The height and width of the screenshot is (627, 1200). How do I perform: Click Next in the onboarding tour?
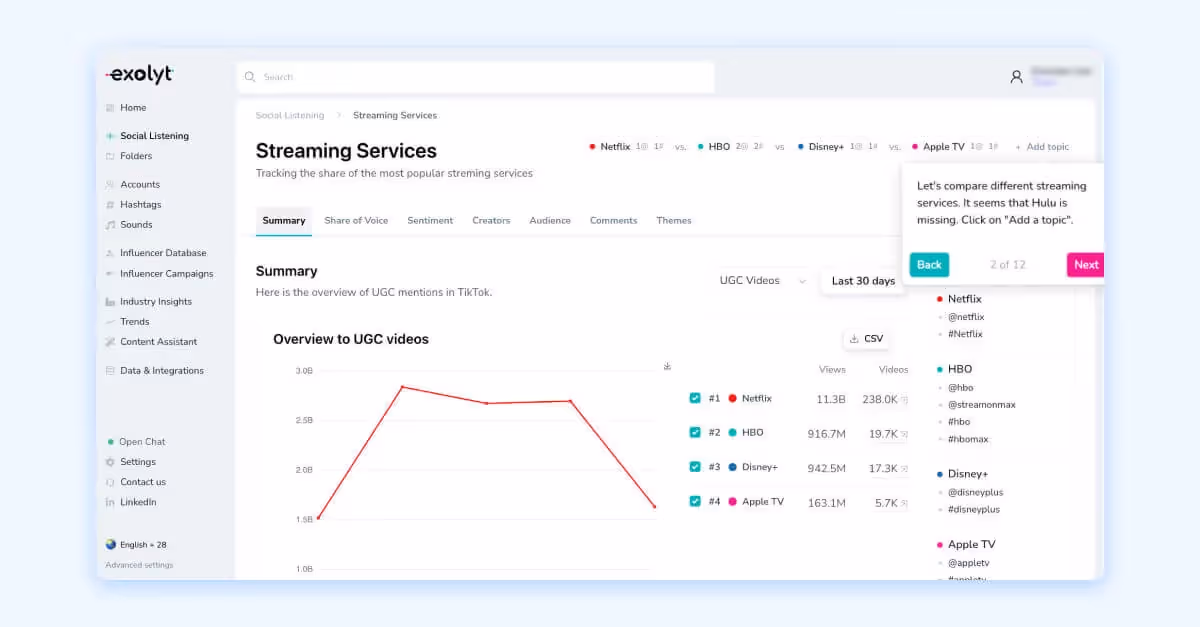coord(1085,265)
